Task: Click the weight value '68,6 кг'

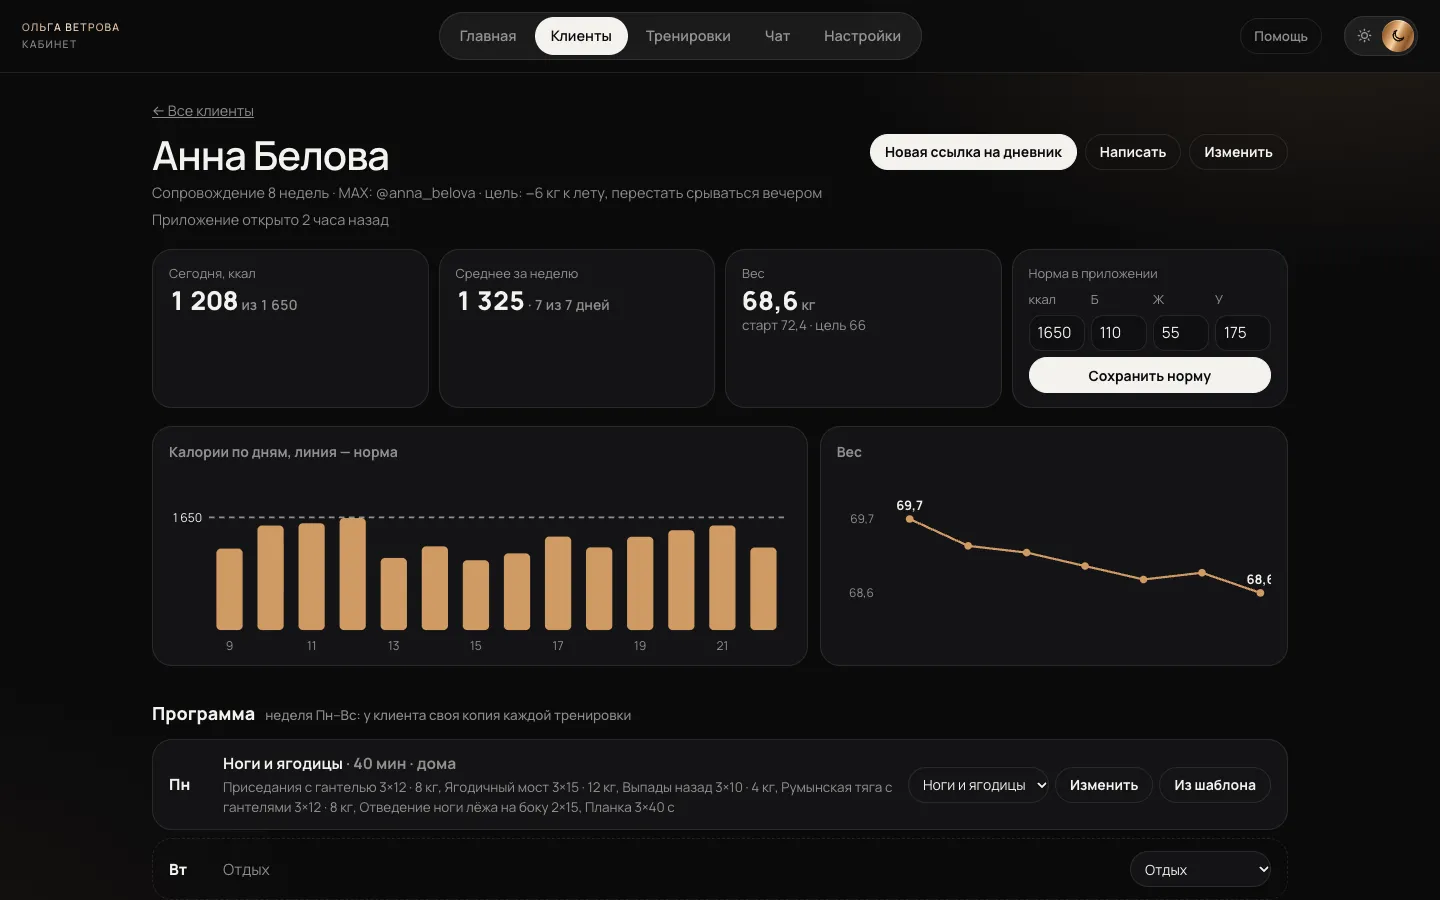Action: (x=778, y=301)
